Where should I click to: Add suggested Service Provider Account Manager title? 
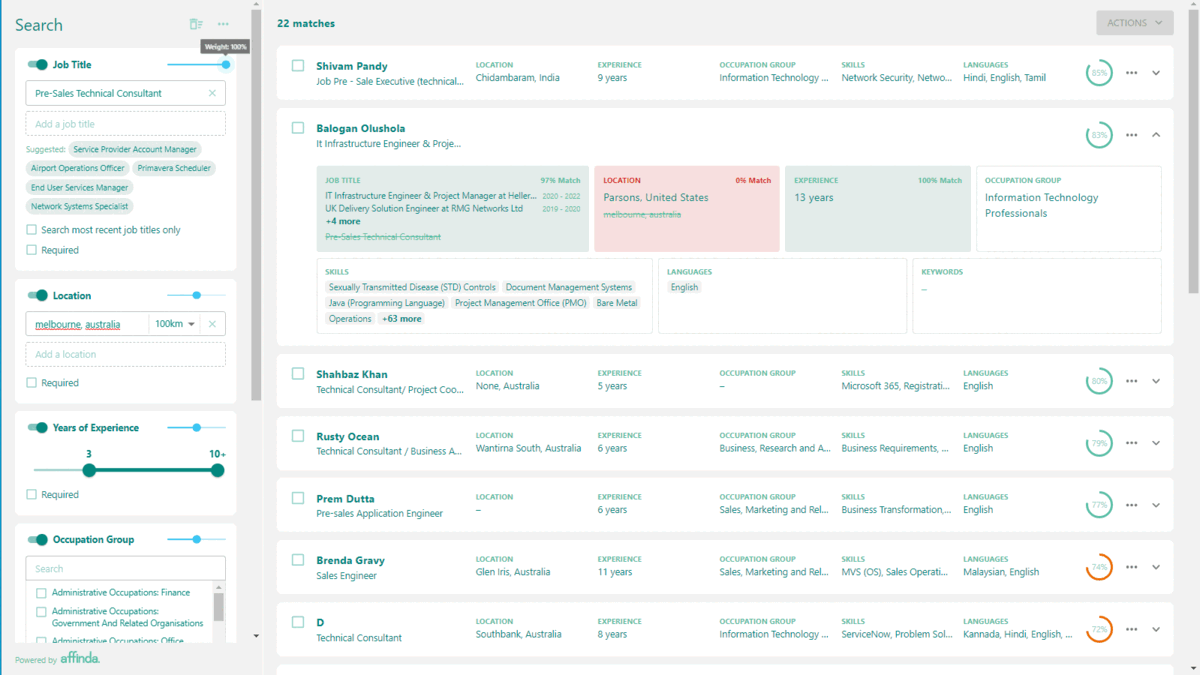click(135, 149)
